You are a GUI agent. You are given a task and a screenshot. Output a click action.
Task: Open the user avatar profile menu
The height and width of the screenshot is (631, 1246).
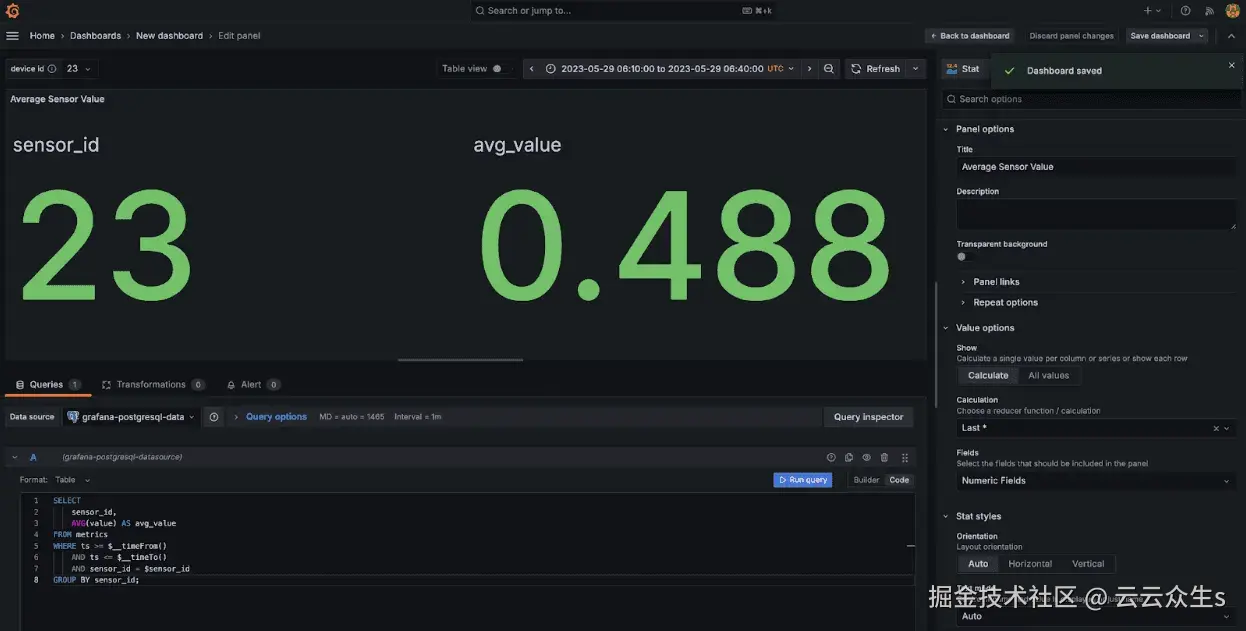tap(1232, 11)
